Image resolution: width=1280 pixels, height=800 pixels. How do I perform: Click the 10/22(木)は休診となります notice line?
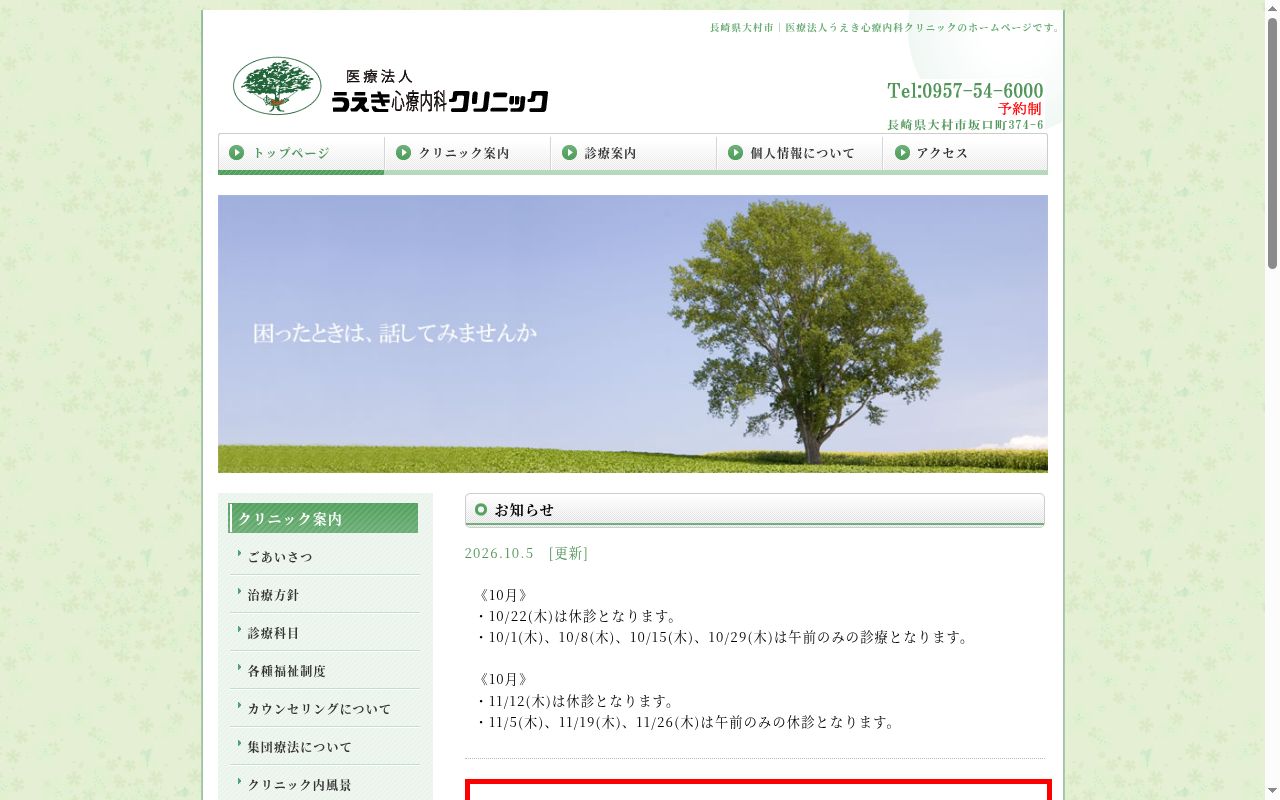point(579,616)
